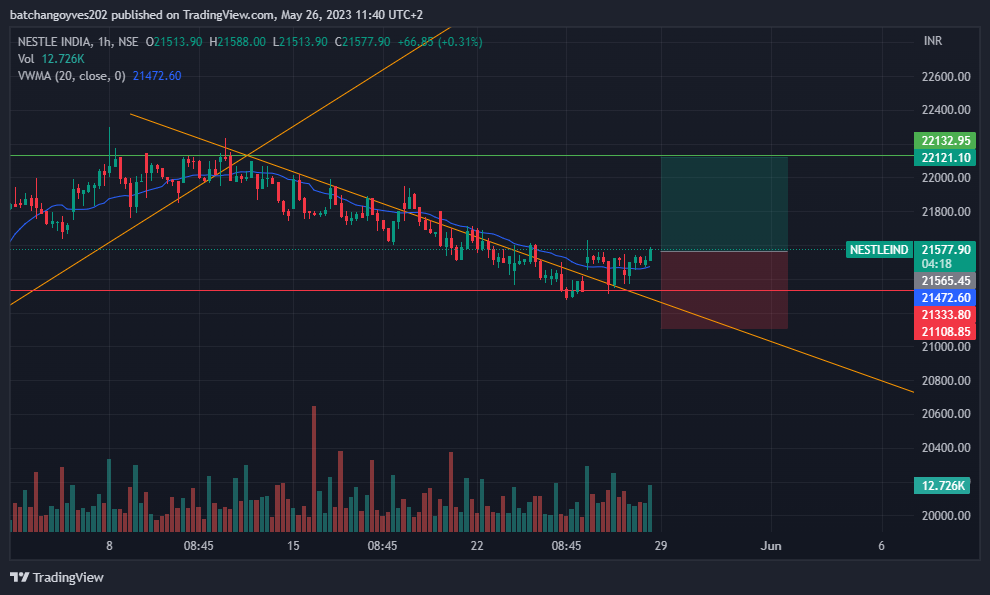The image size is (990, 595).
Task: Click the TradingView logo at bottom left
Action: tap(57, 577)
